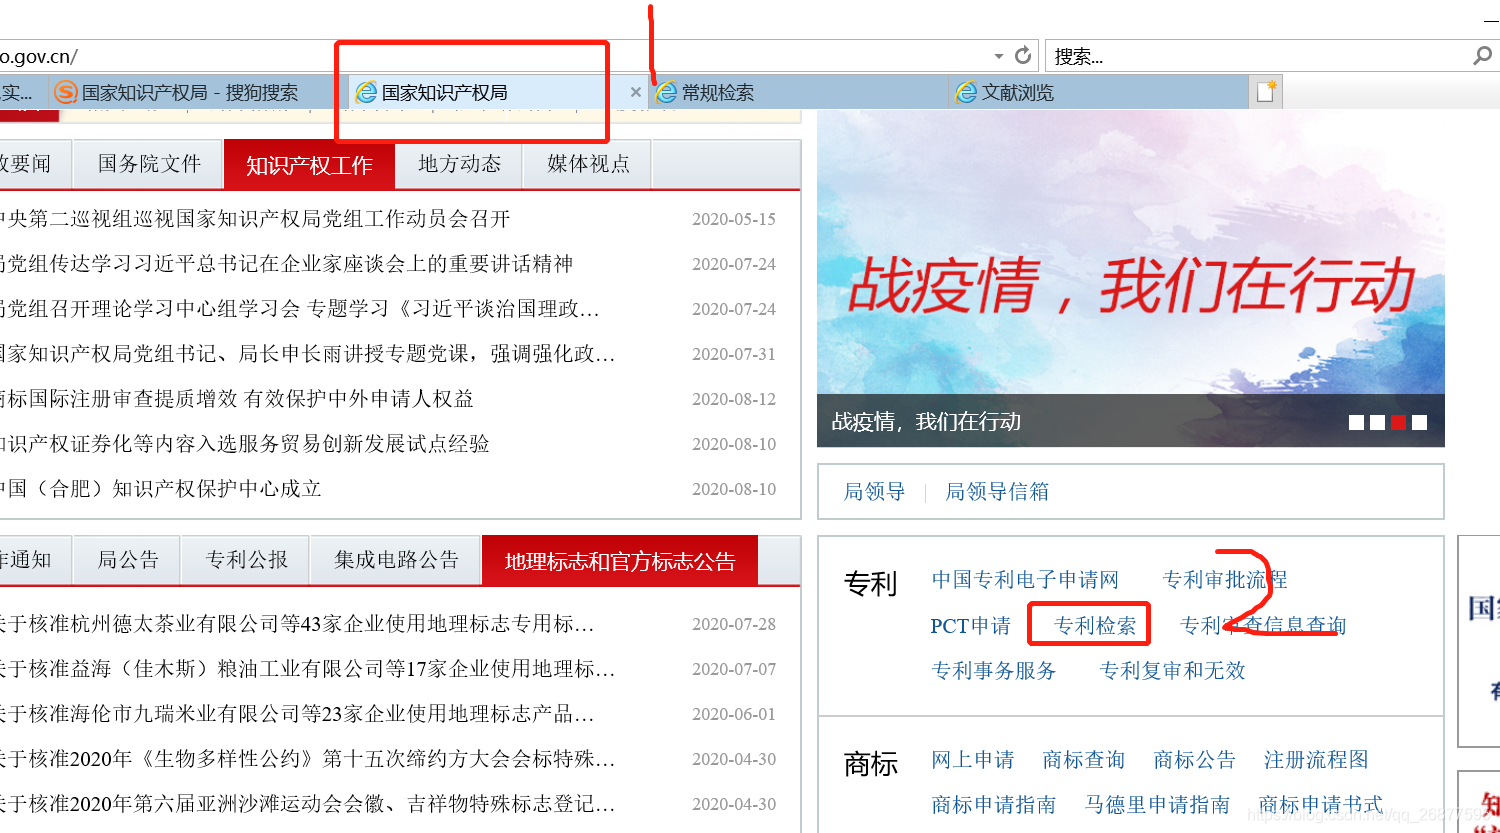Open the 局领导信箱 link
The height and width of the screenshot is (833, 1500).
(x=997, y=491)
